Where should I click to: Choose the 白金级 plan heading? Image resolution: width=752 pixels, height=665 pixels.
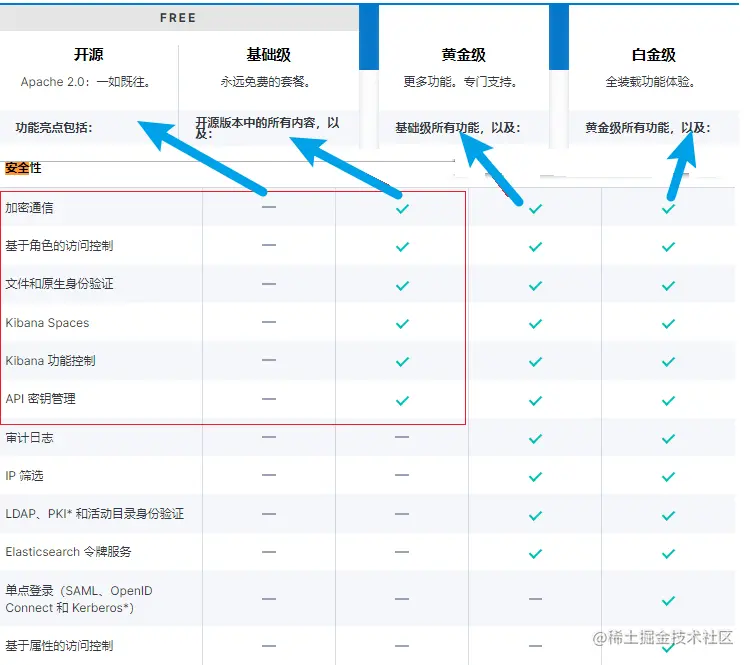click(x=653, y=55)
